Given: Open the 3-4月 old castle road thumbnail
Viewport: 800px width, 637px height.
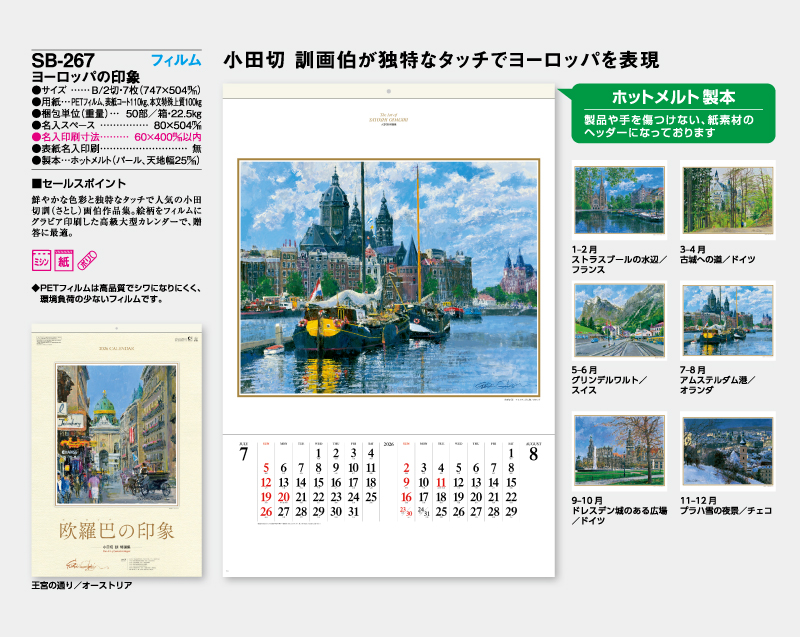Looking at the screenshot, I should pyautogui.click(x=728, y=200).
